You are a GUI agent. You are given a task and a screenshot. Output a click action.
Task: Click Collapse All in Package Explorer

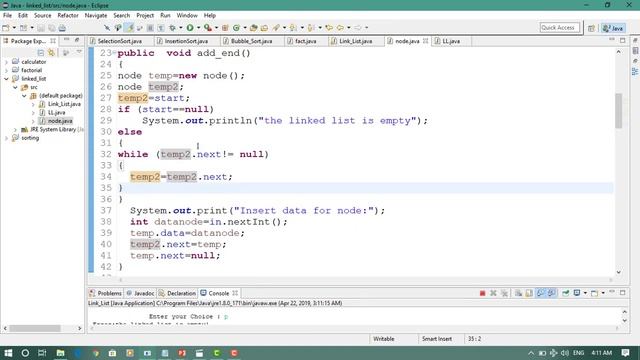point(40,53)
